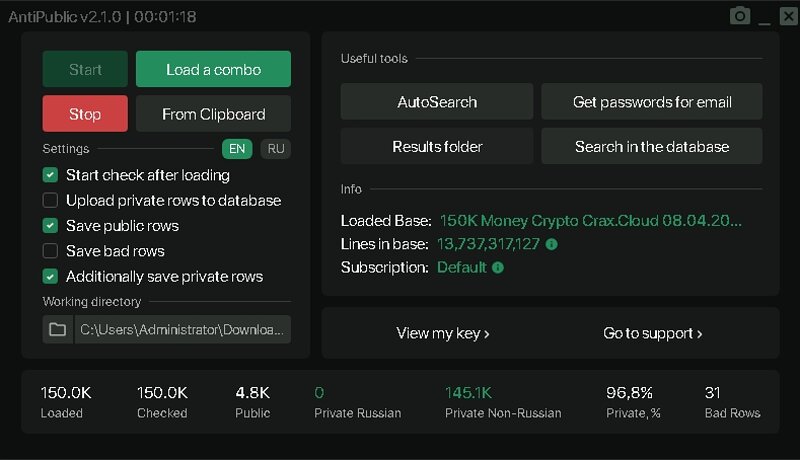
Task: Open the working directory folder icon
Action: (57, 329)
